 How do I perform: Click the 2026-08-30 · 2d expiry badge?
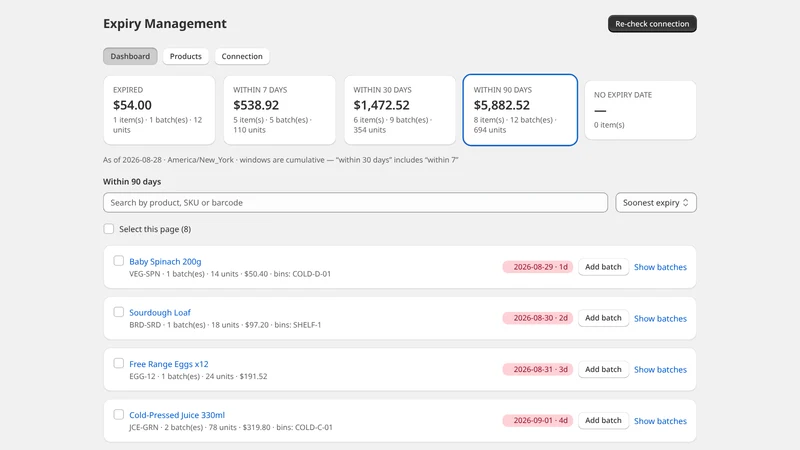click(538, 318)
